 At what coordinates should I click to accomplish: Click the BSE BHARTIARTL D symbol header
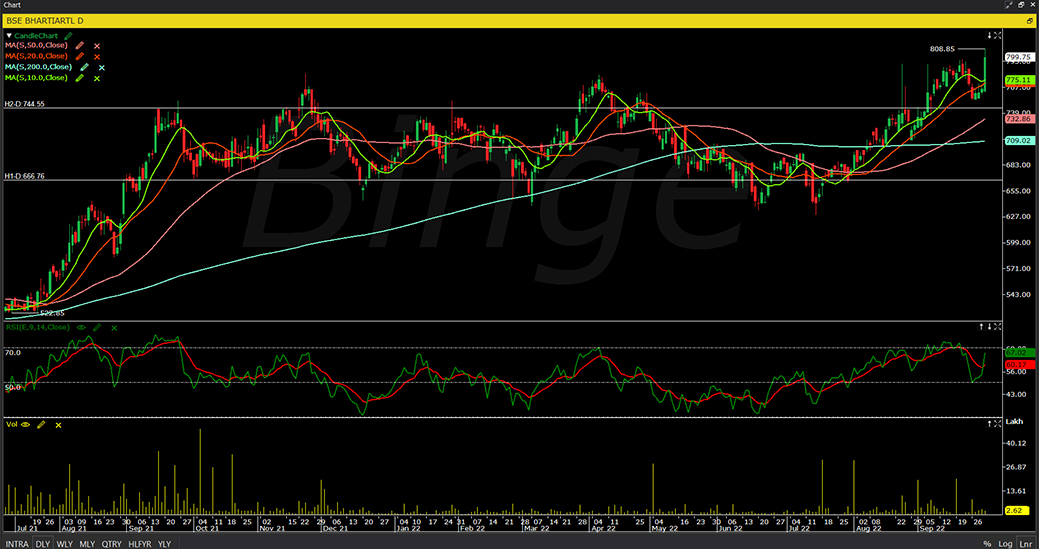44,21
